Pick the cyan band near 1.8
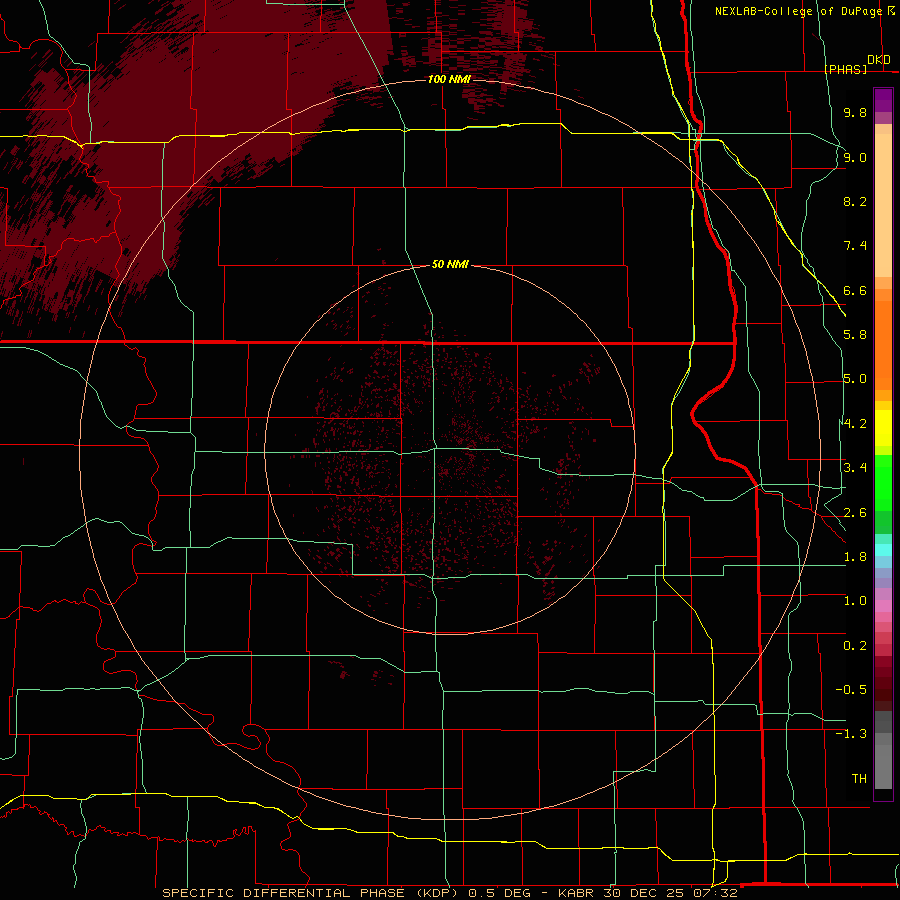The width and height of the screenshot is (900, 900). tap(883, 550)
